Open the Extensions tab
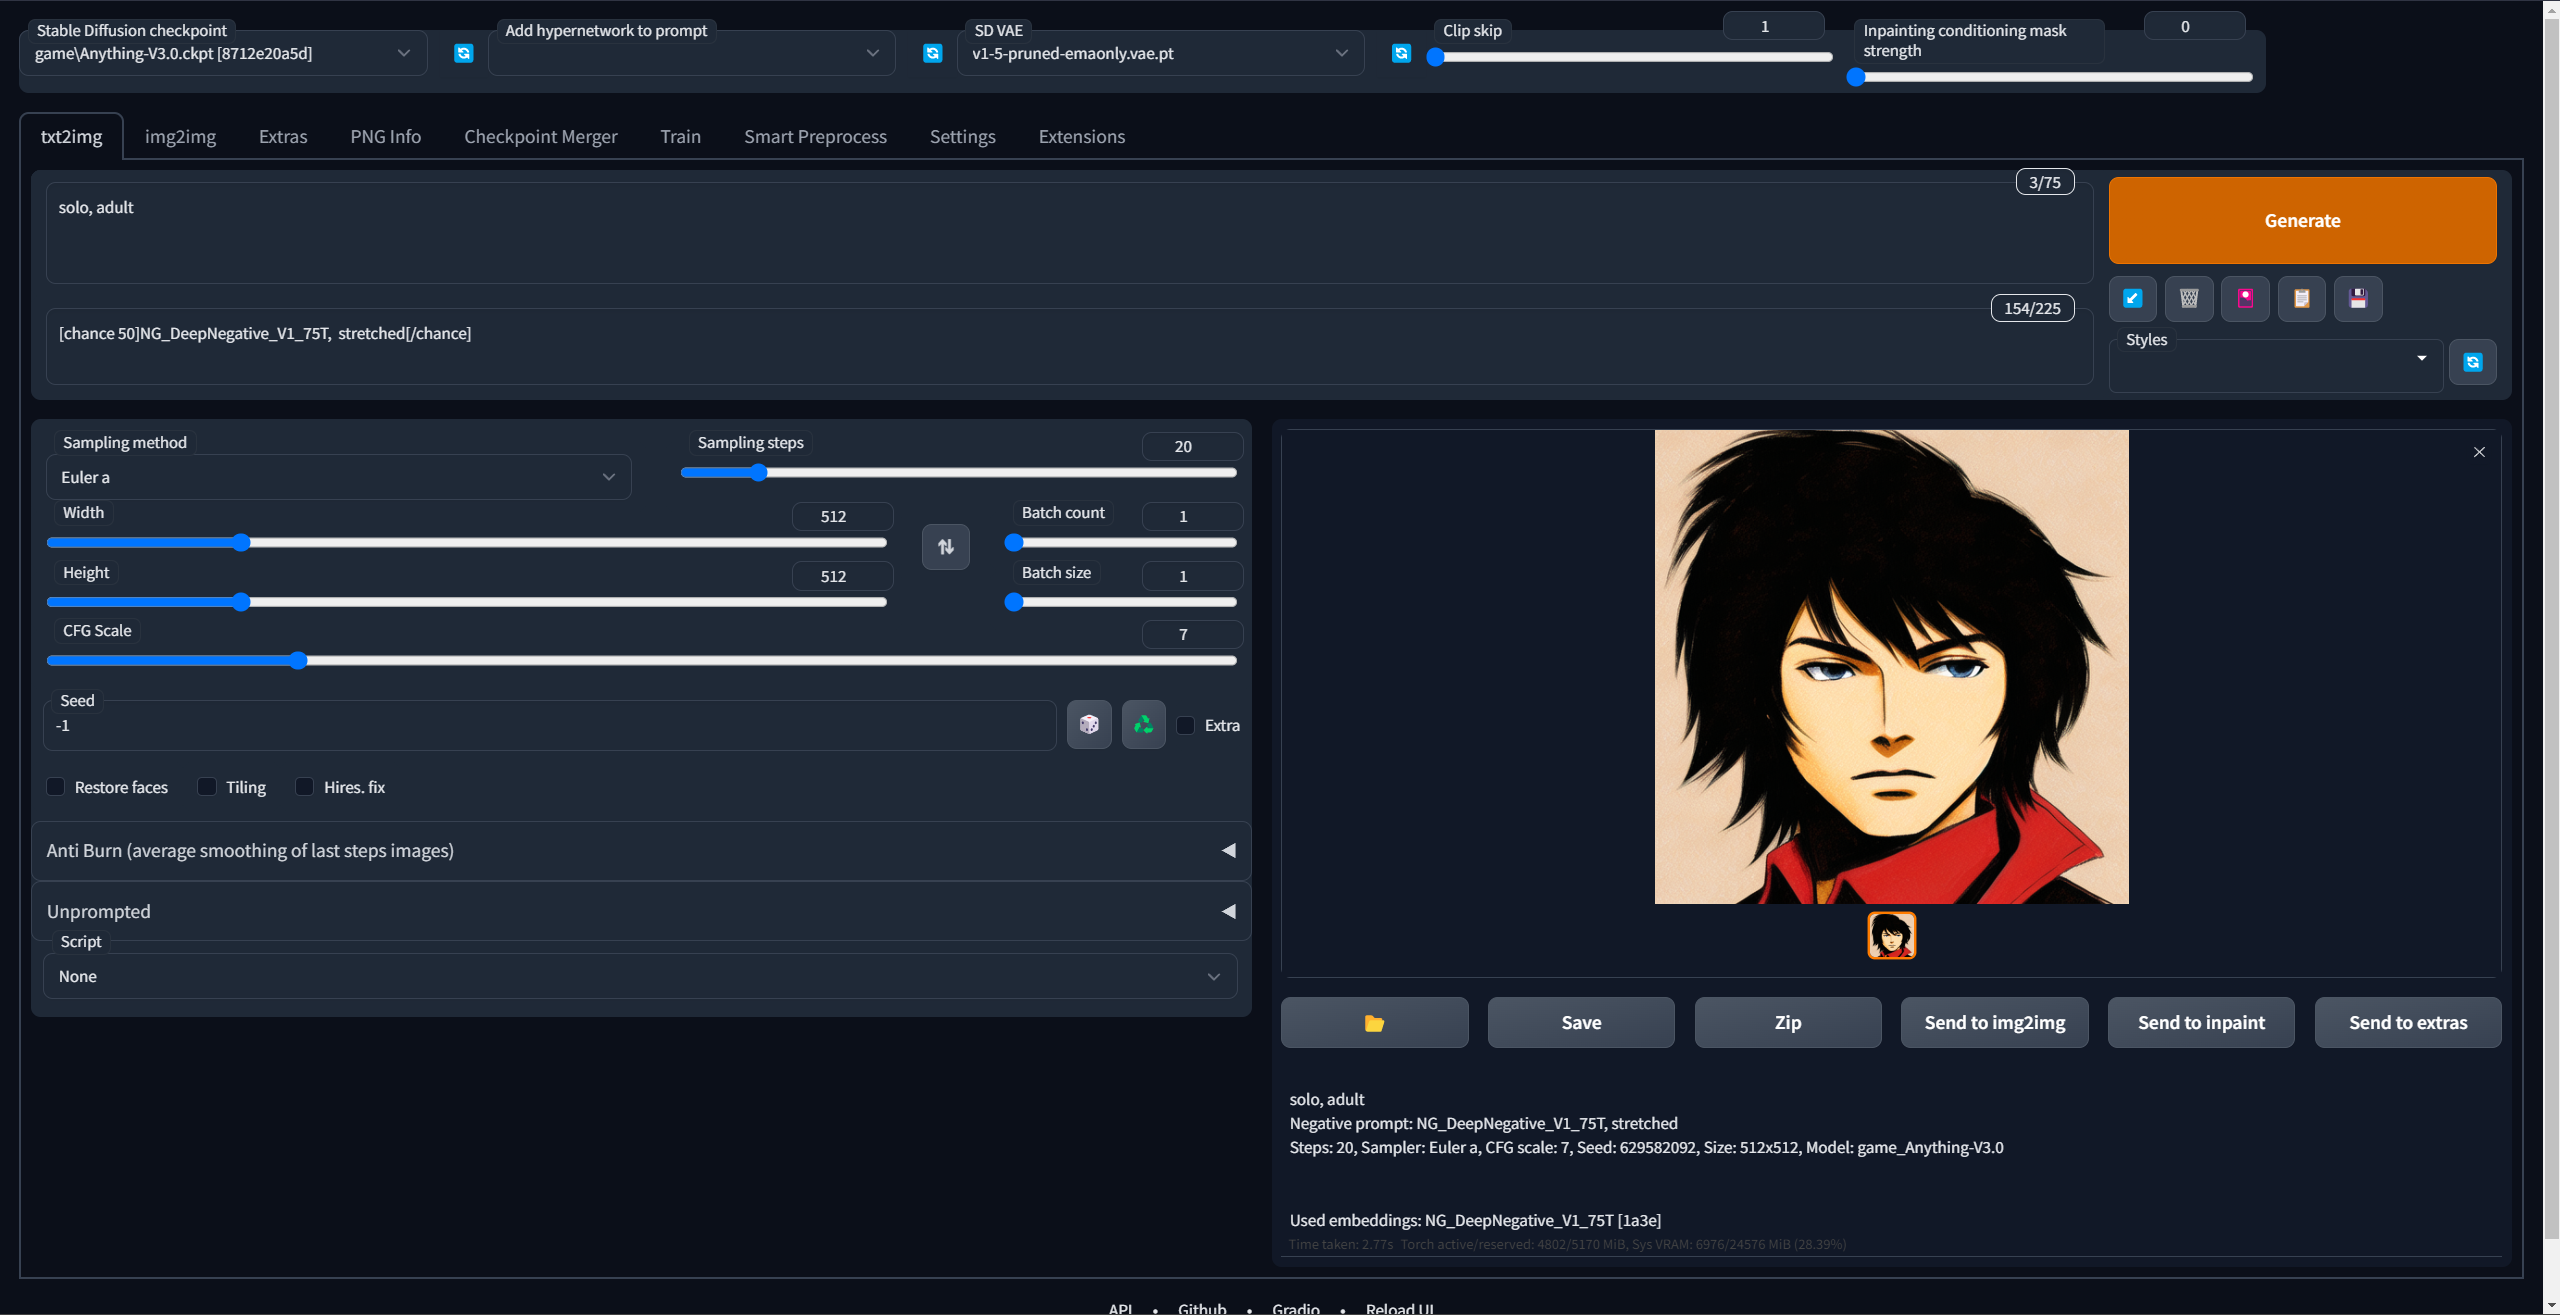Viewport: 2560px width, 1315px height. pyautogui.click(x=1081, y=136)
